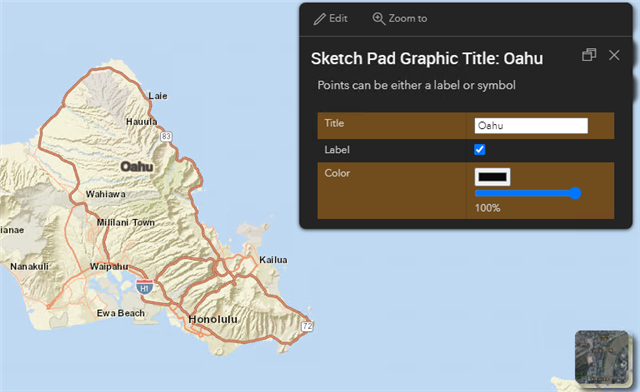Switch basemap using satellite imagery thumbnail
The image size is (640, 392).
click(602, 357)
